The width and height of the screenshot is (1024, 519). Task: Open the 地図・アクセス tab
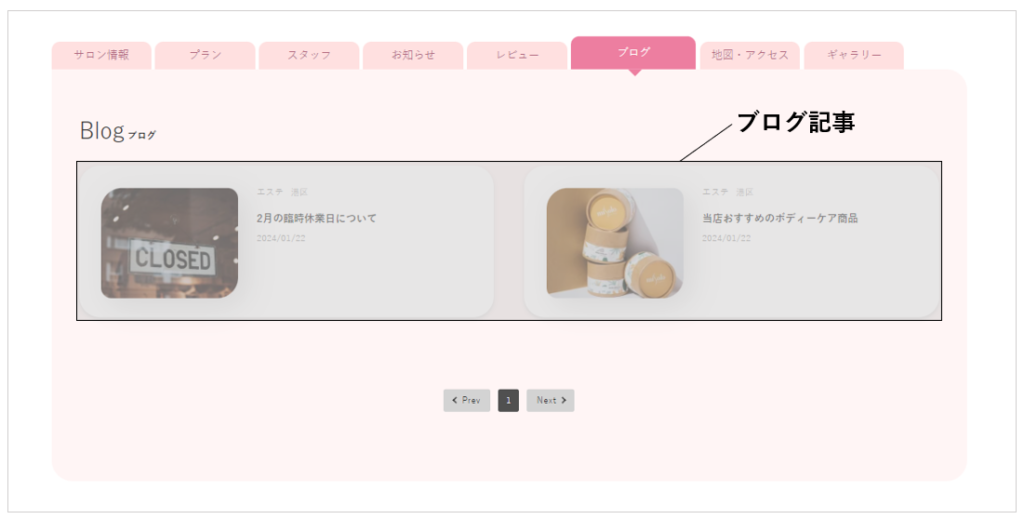coord(750,55)
